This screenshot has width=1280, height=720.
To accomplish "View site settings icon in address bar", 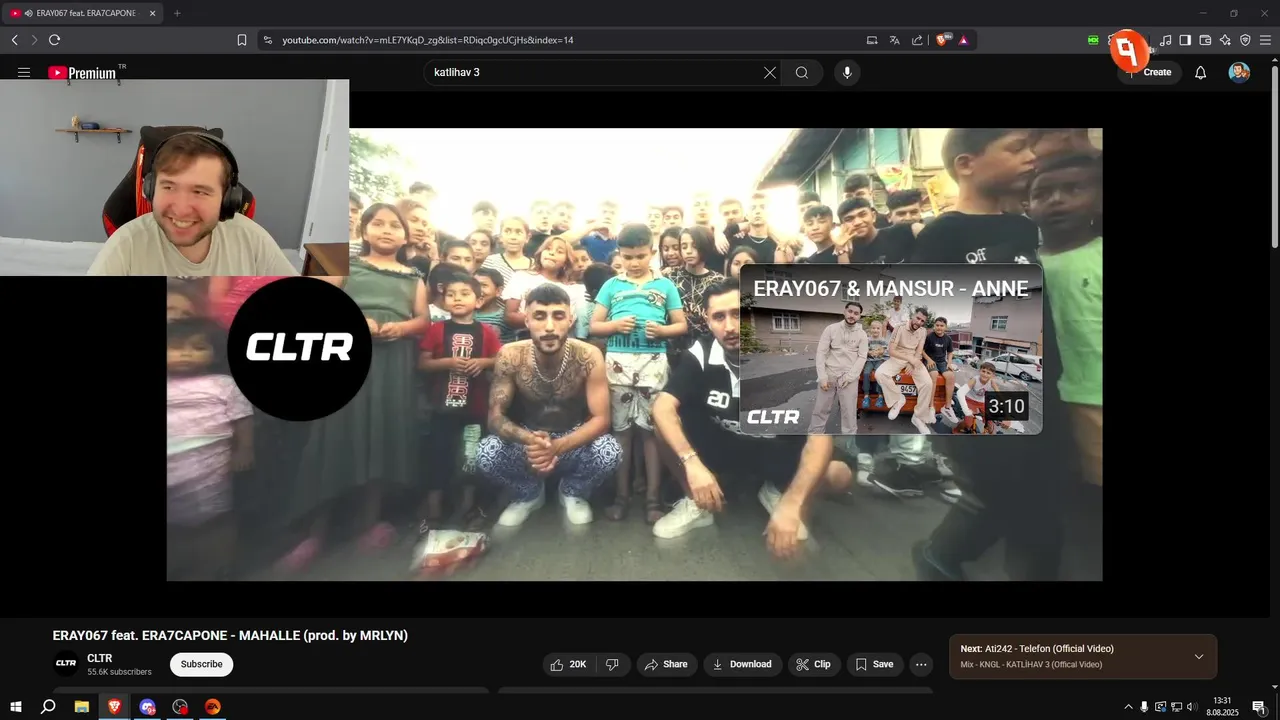I will [x=267, y=40].
